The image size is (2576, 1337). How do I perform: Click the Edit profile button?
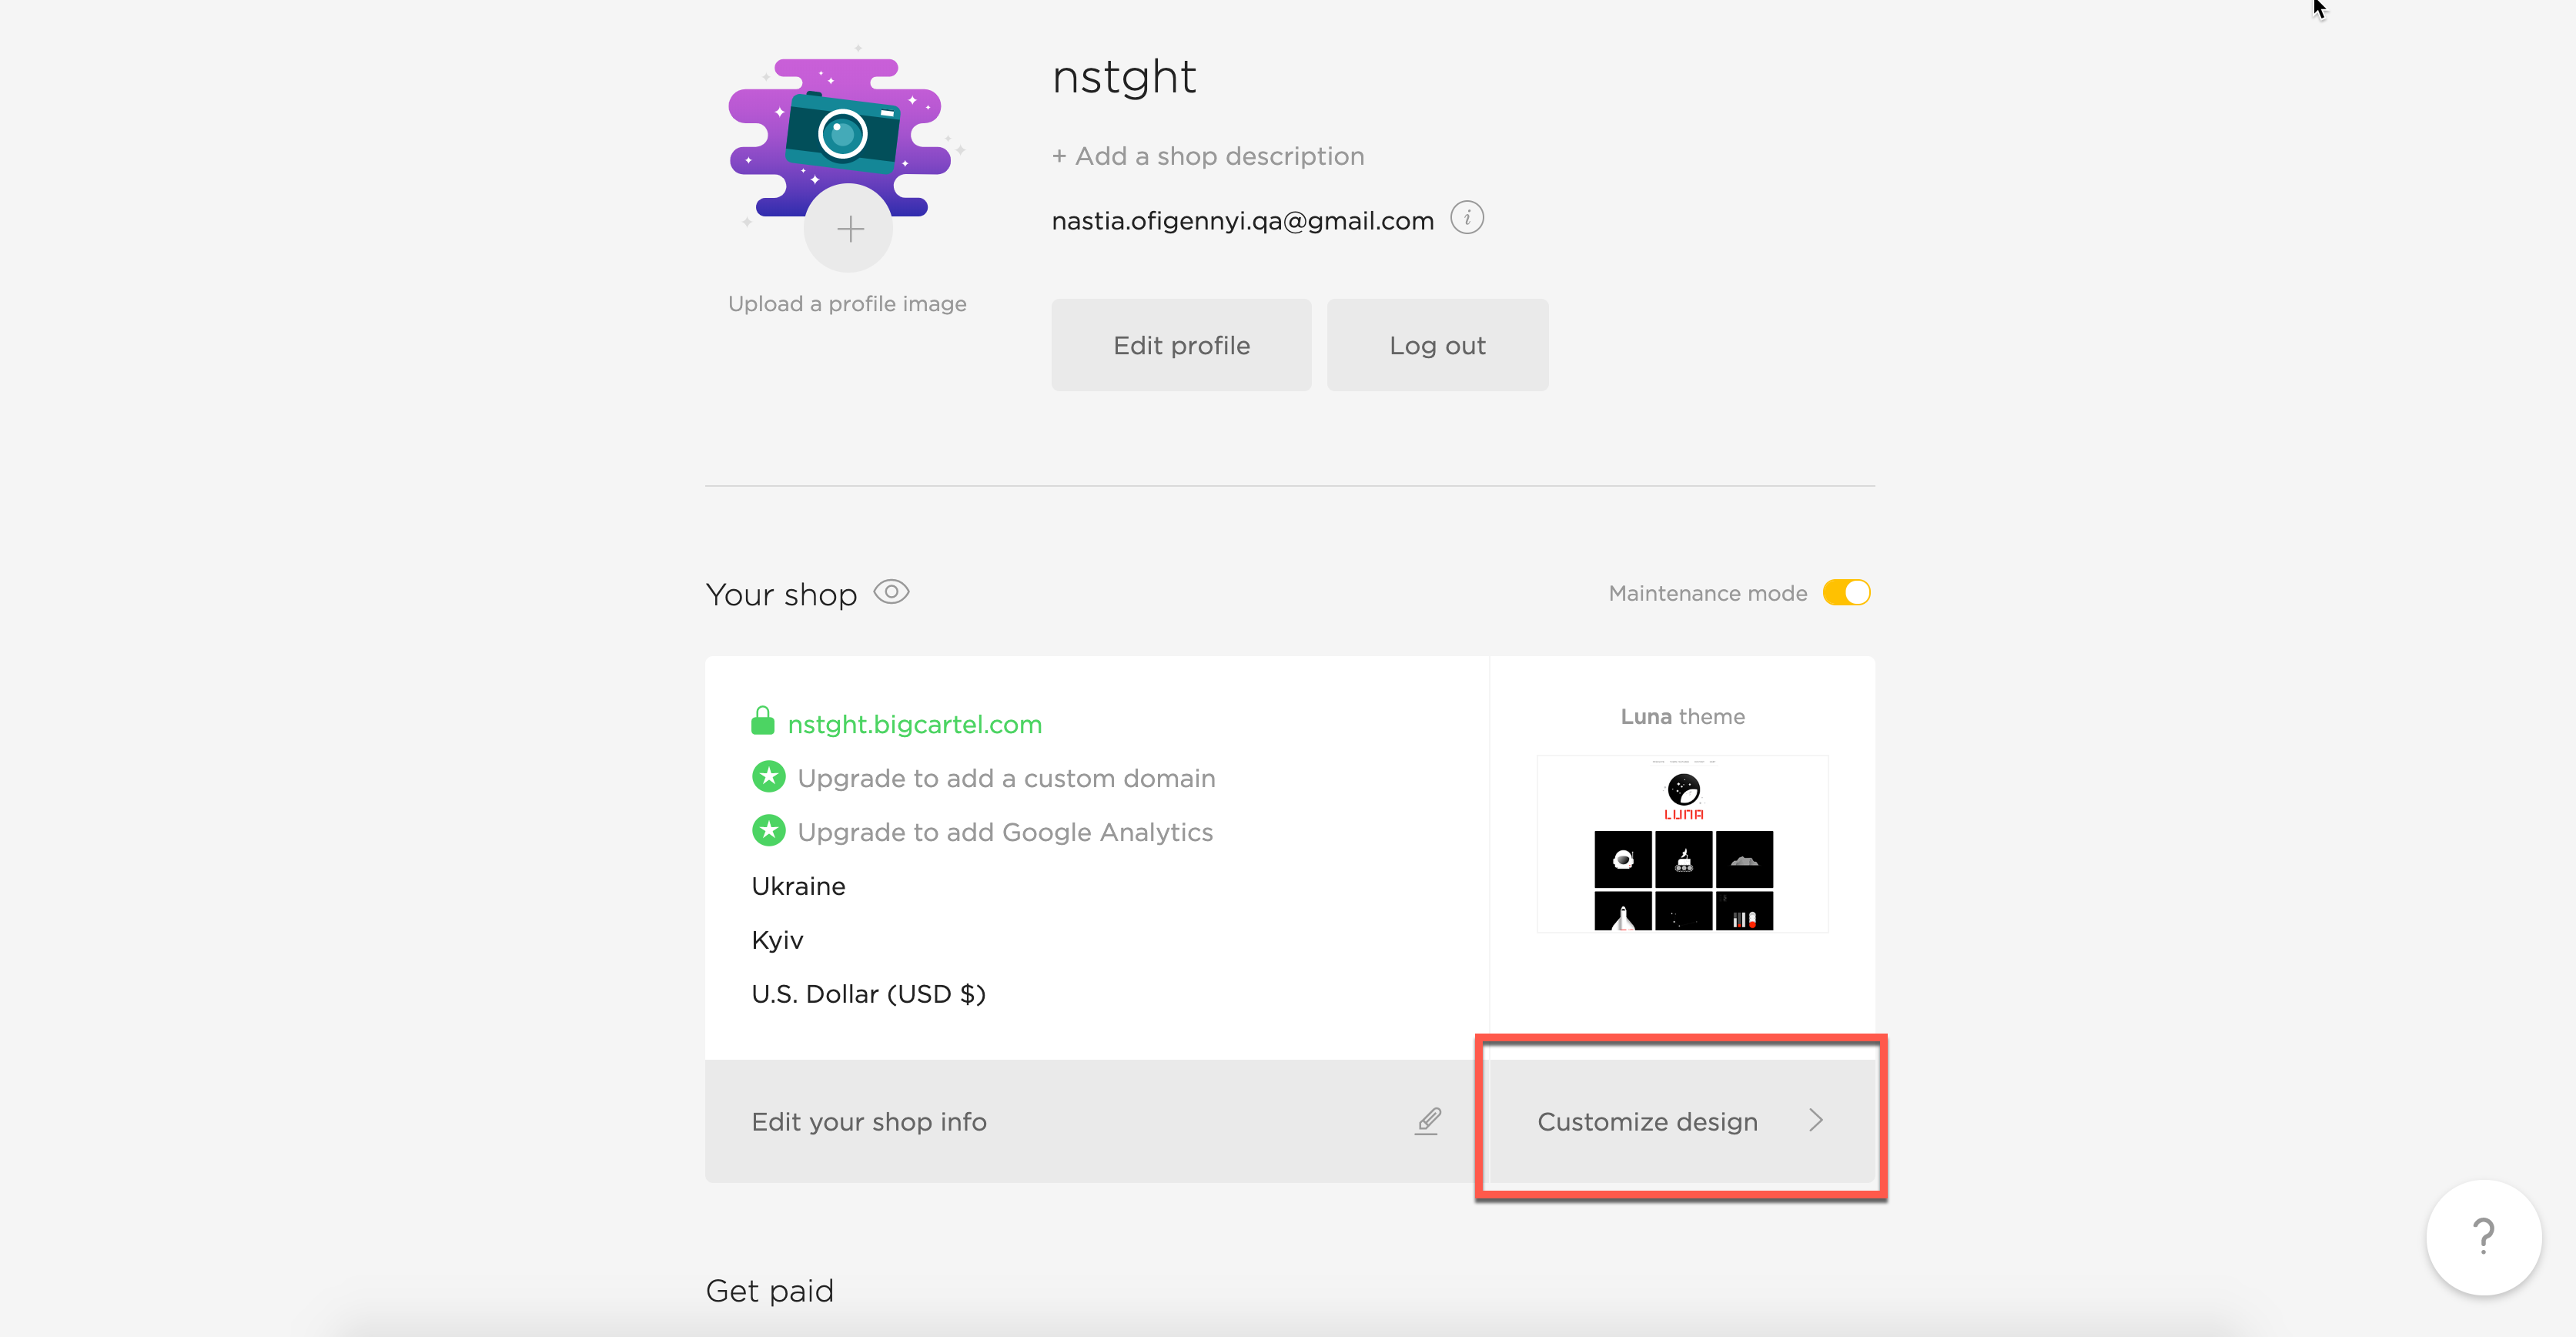1181,345
